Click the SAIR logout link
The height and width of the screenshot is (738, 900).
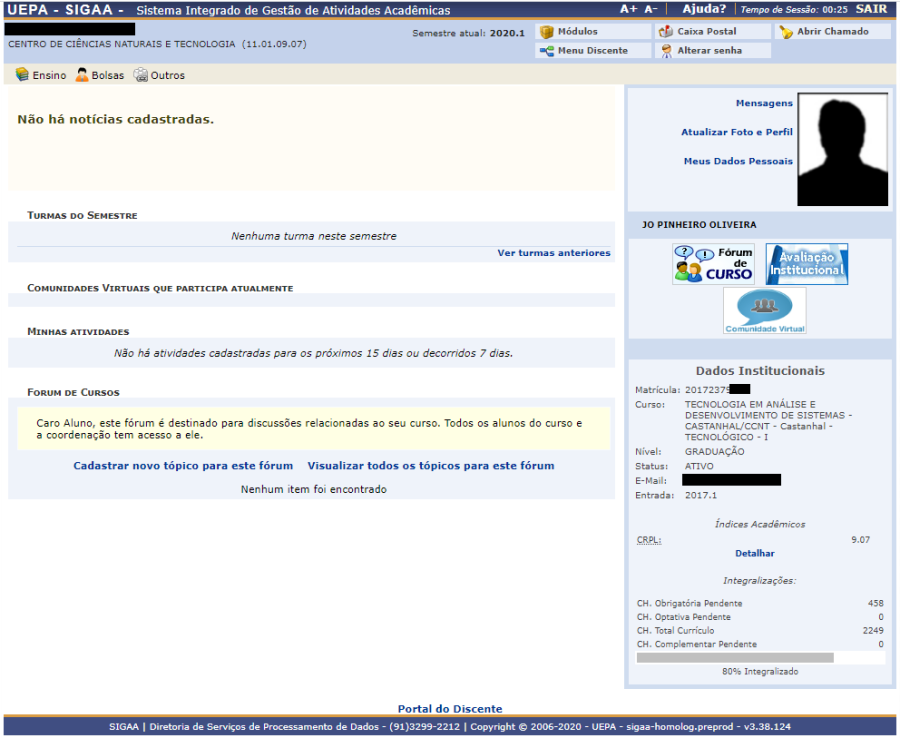[871, 9]
